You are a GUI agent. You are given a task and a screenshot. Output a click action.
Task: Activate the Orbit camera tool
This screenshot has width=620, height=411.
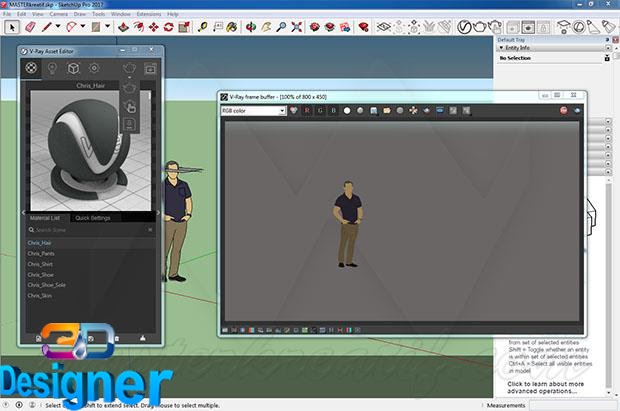[x=251, y=27]
